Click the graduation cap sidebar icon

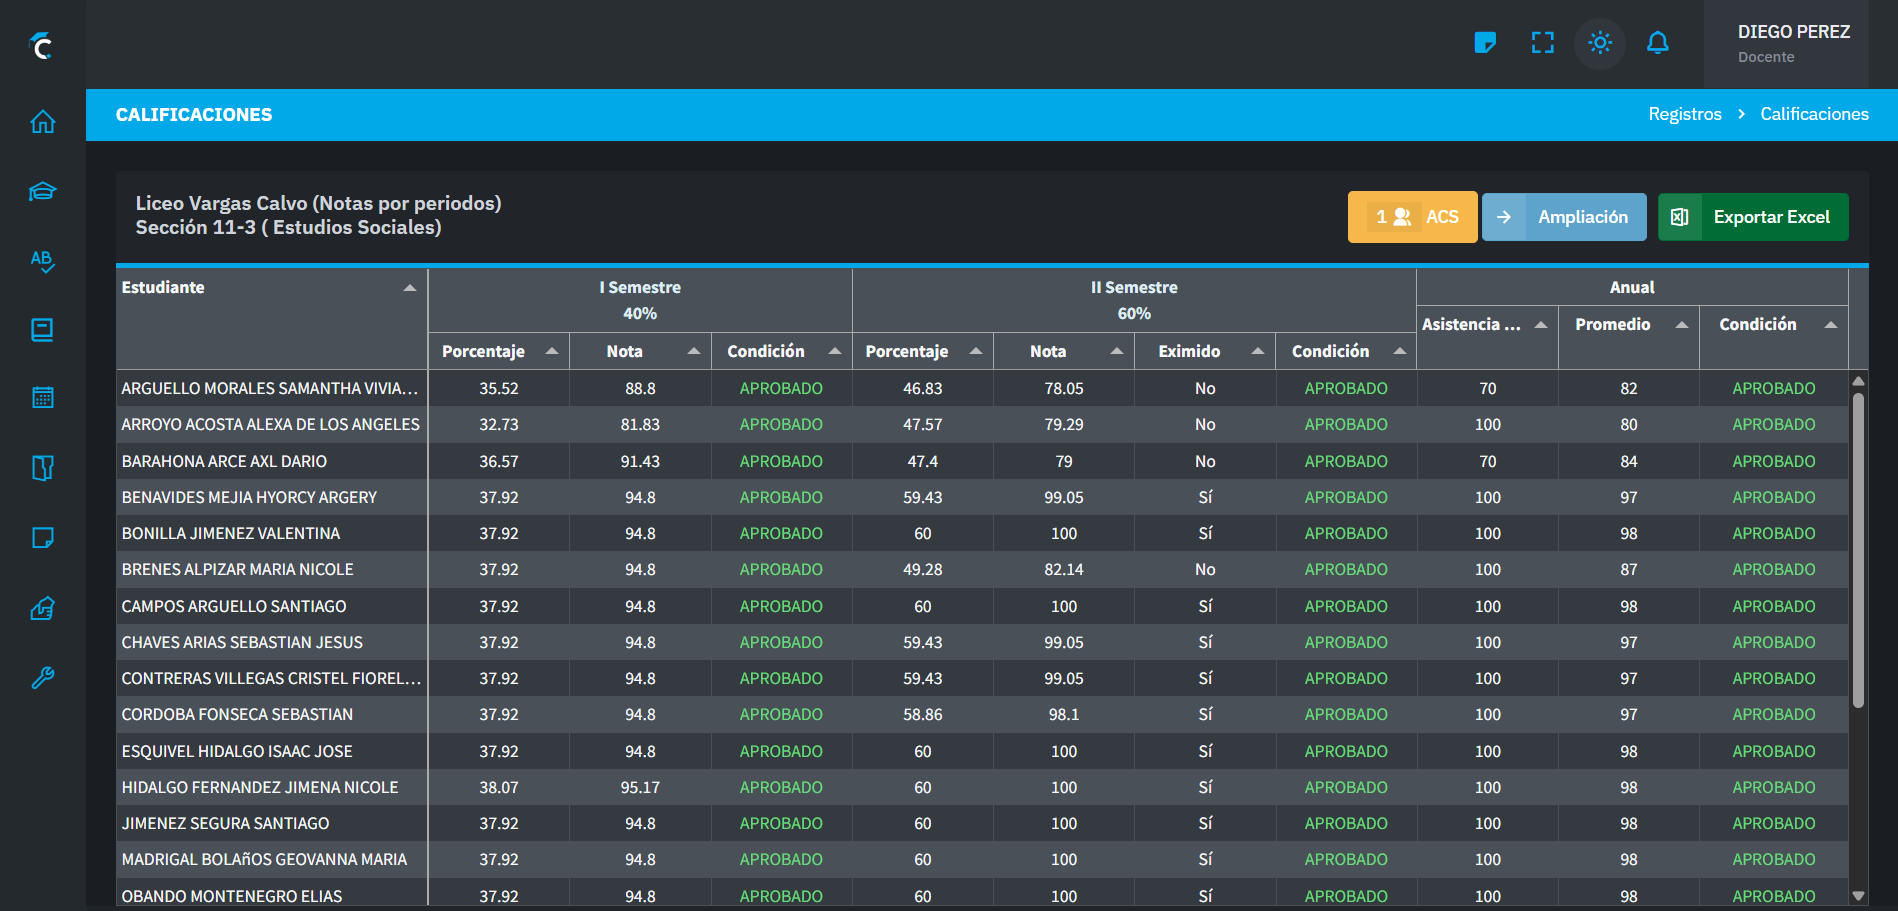pos(42,191)
